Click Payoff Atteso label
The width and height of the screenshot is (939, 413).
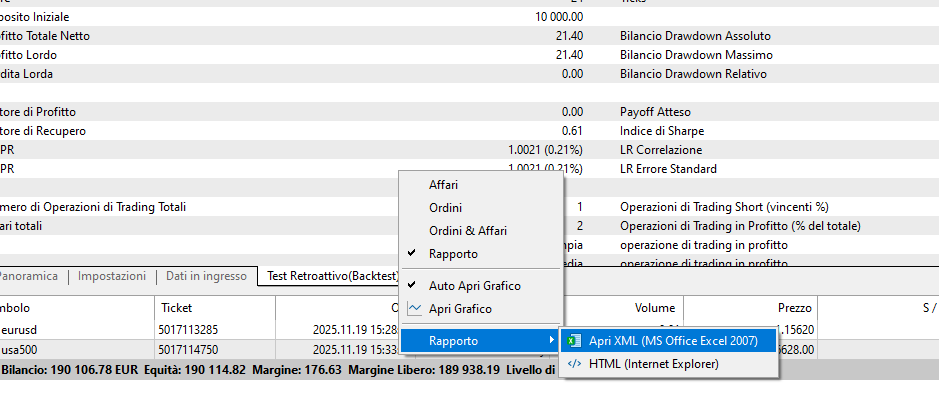coord(655,112)
